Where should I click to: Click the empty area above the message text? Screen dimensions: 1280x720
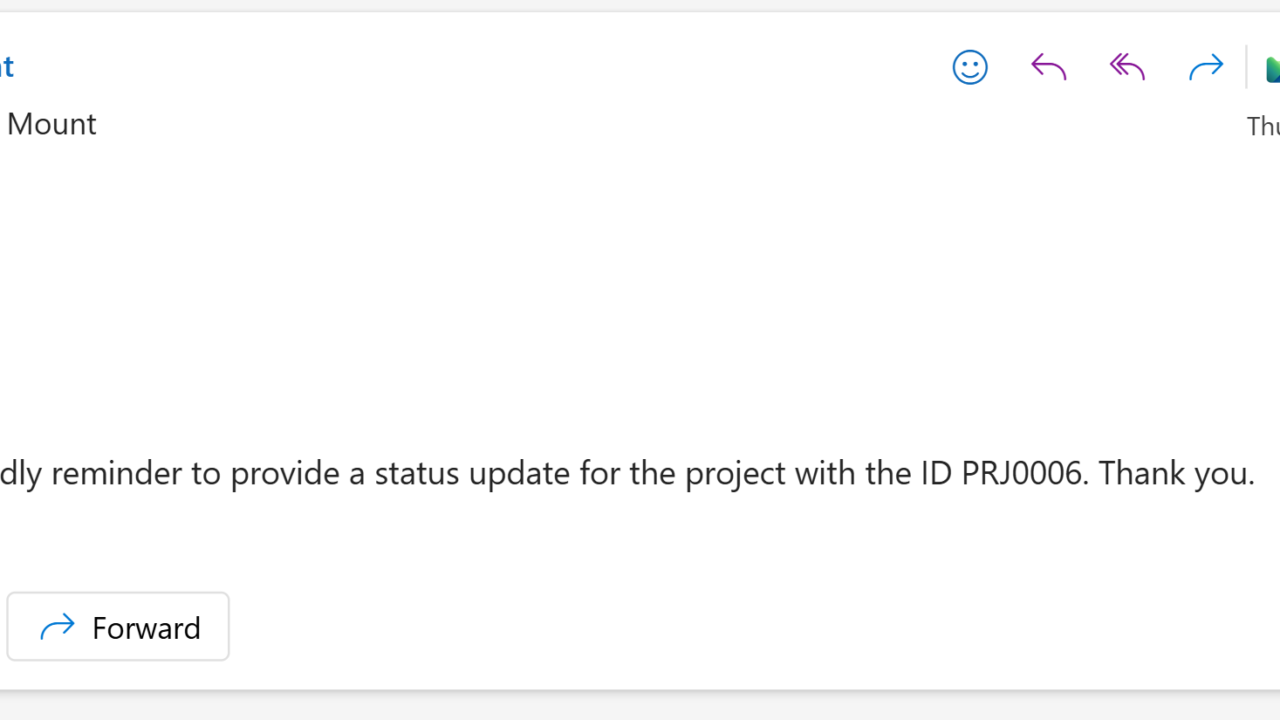click(600, 300)
